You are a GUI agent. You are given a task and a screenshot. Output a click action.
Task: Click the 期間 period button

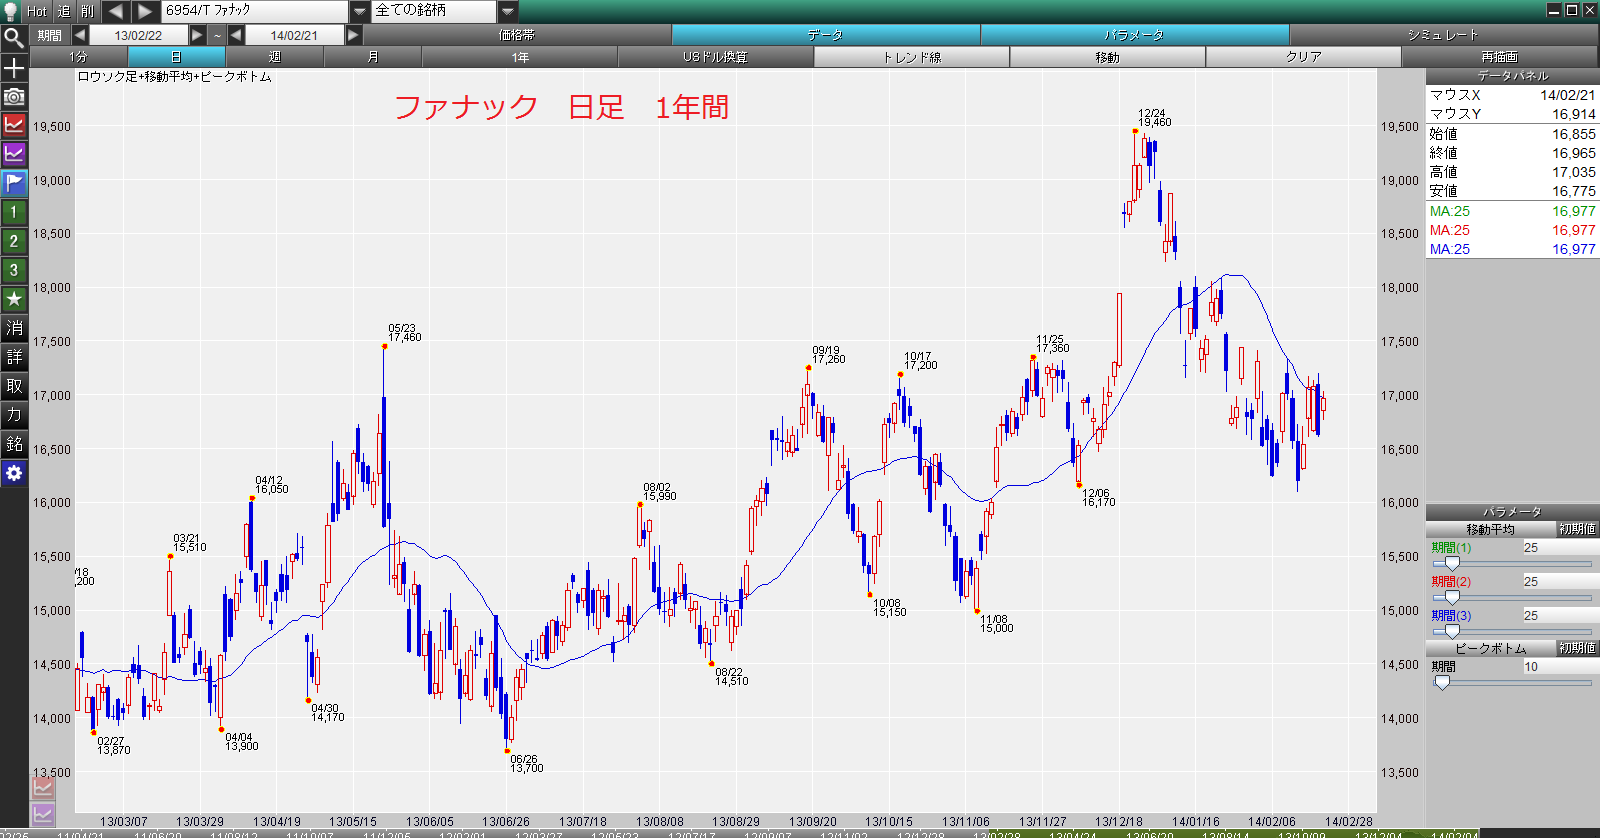coord(50,35)
